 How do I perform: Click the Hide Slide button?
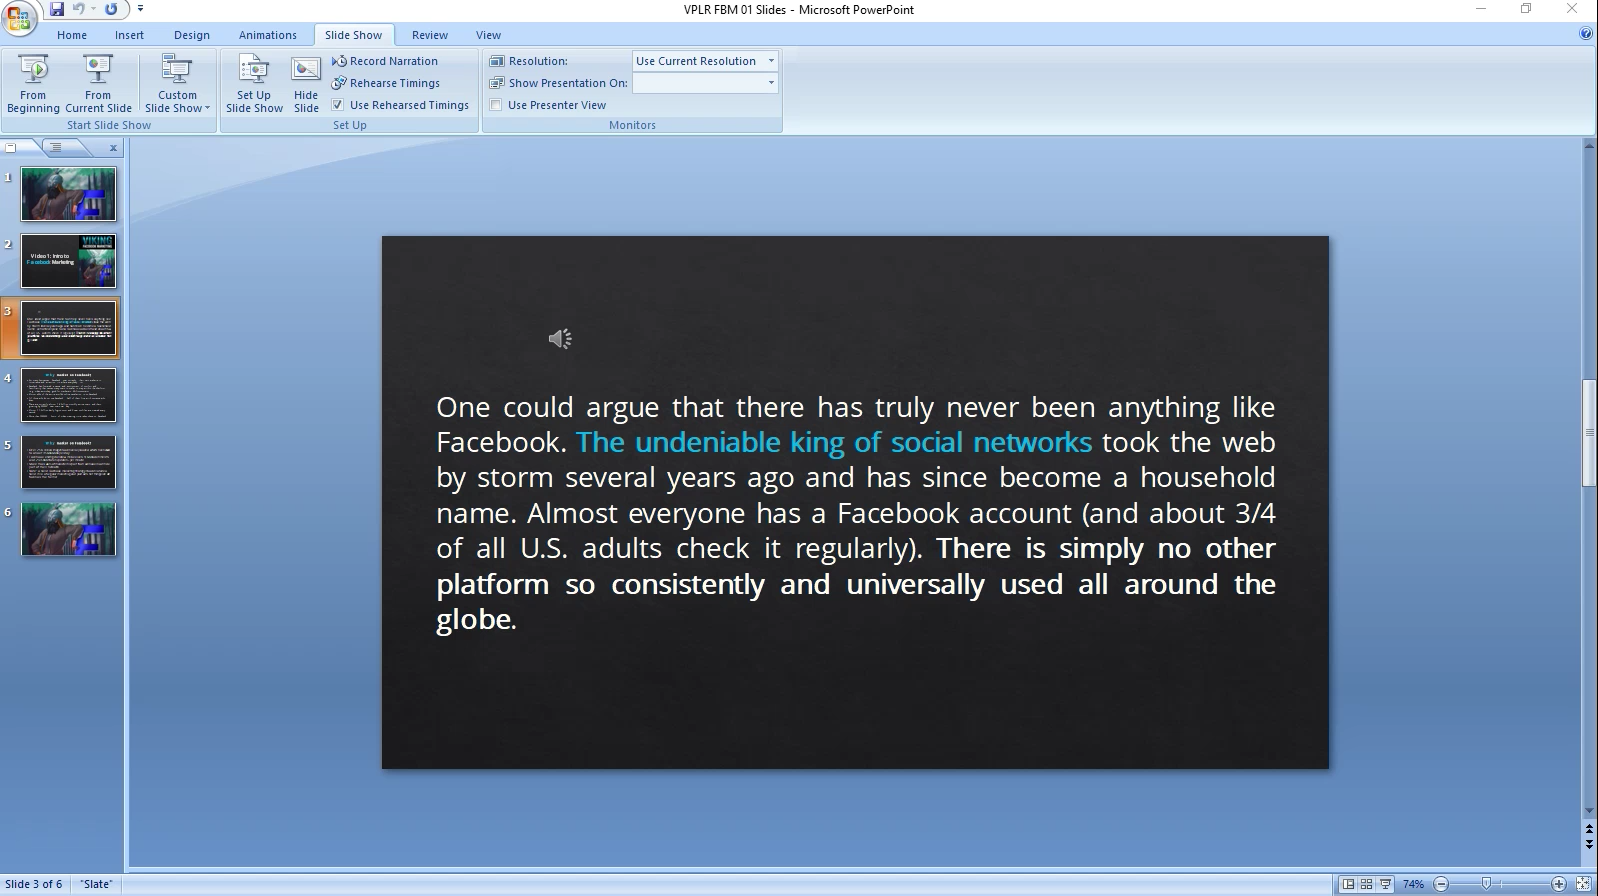click(306, 84)
